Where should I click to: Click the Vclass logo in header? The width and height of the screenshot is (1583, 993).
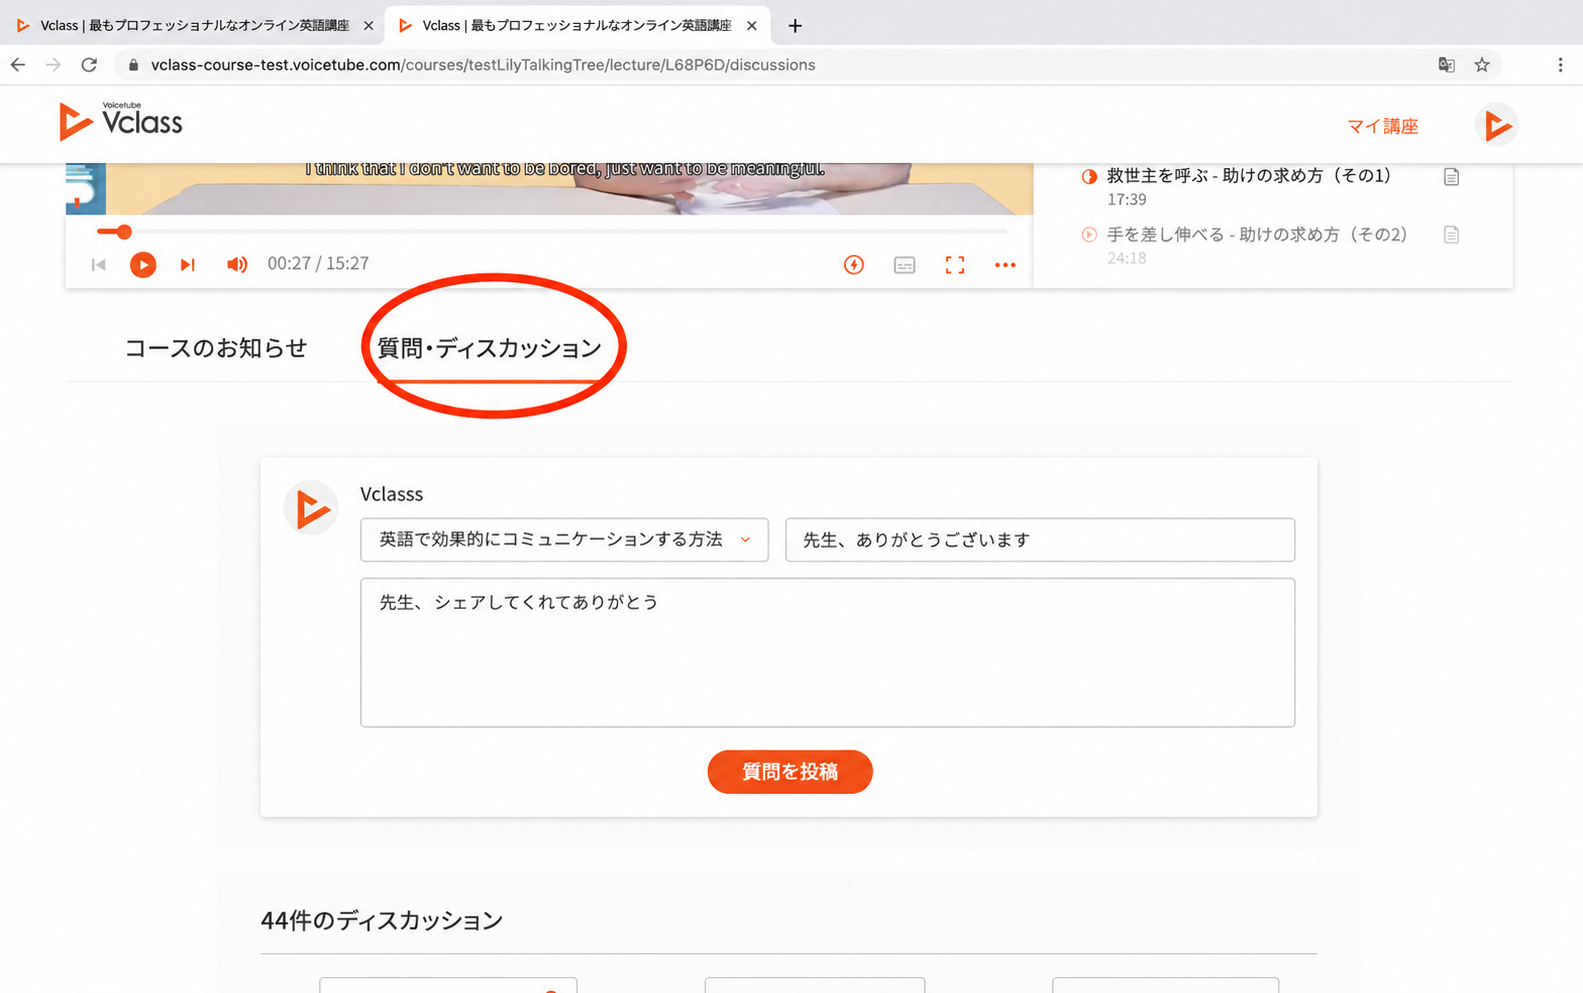tap(121, 121)
